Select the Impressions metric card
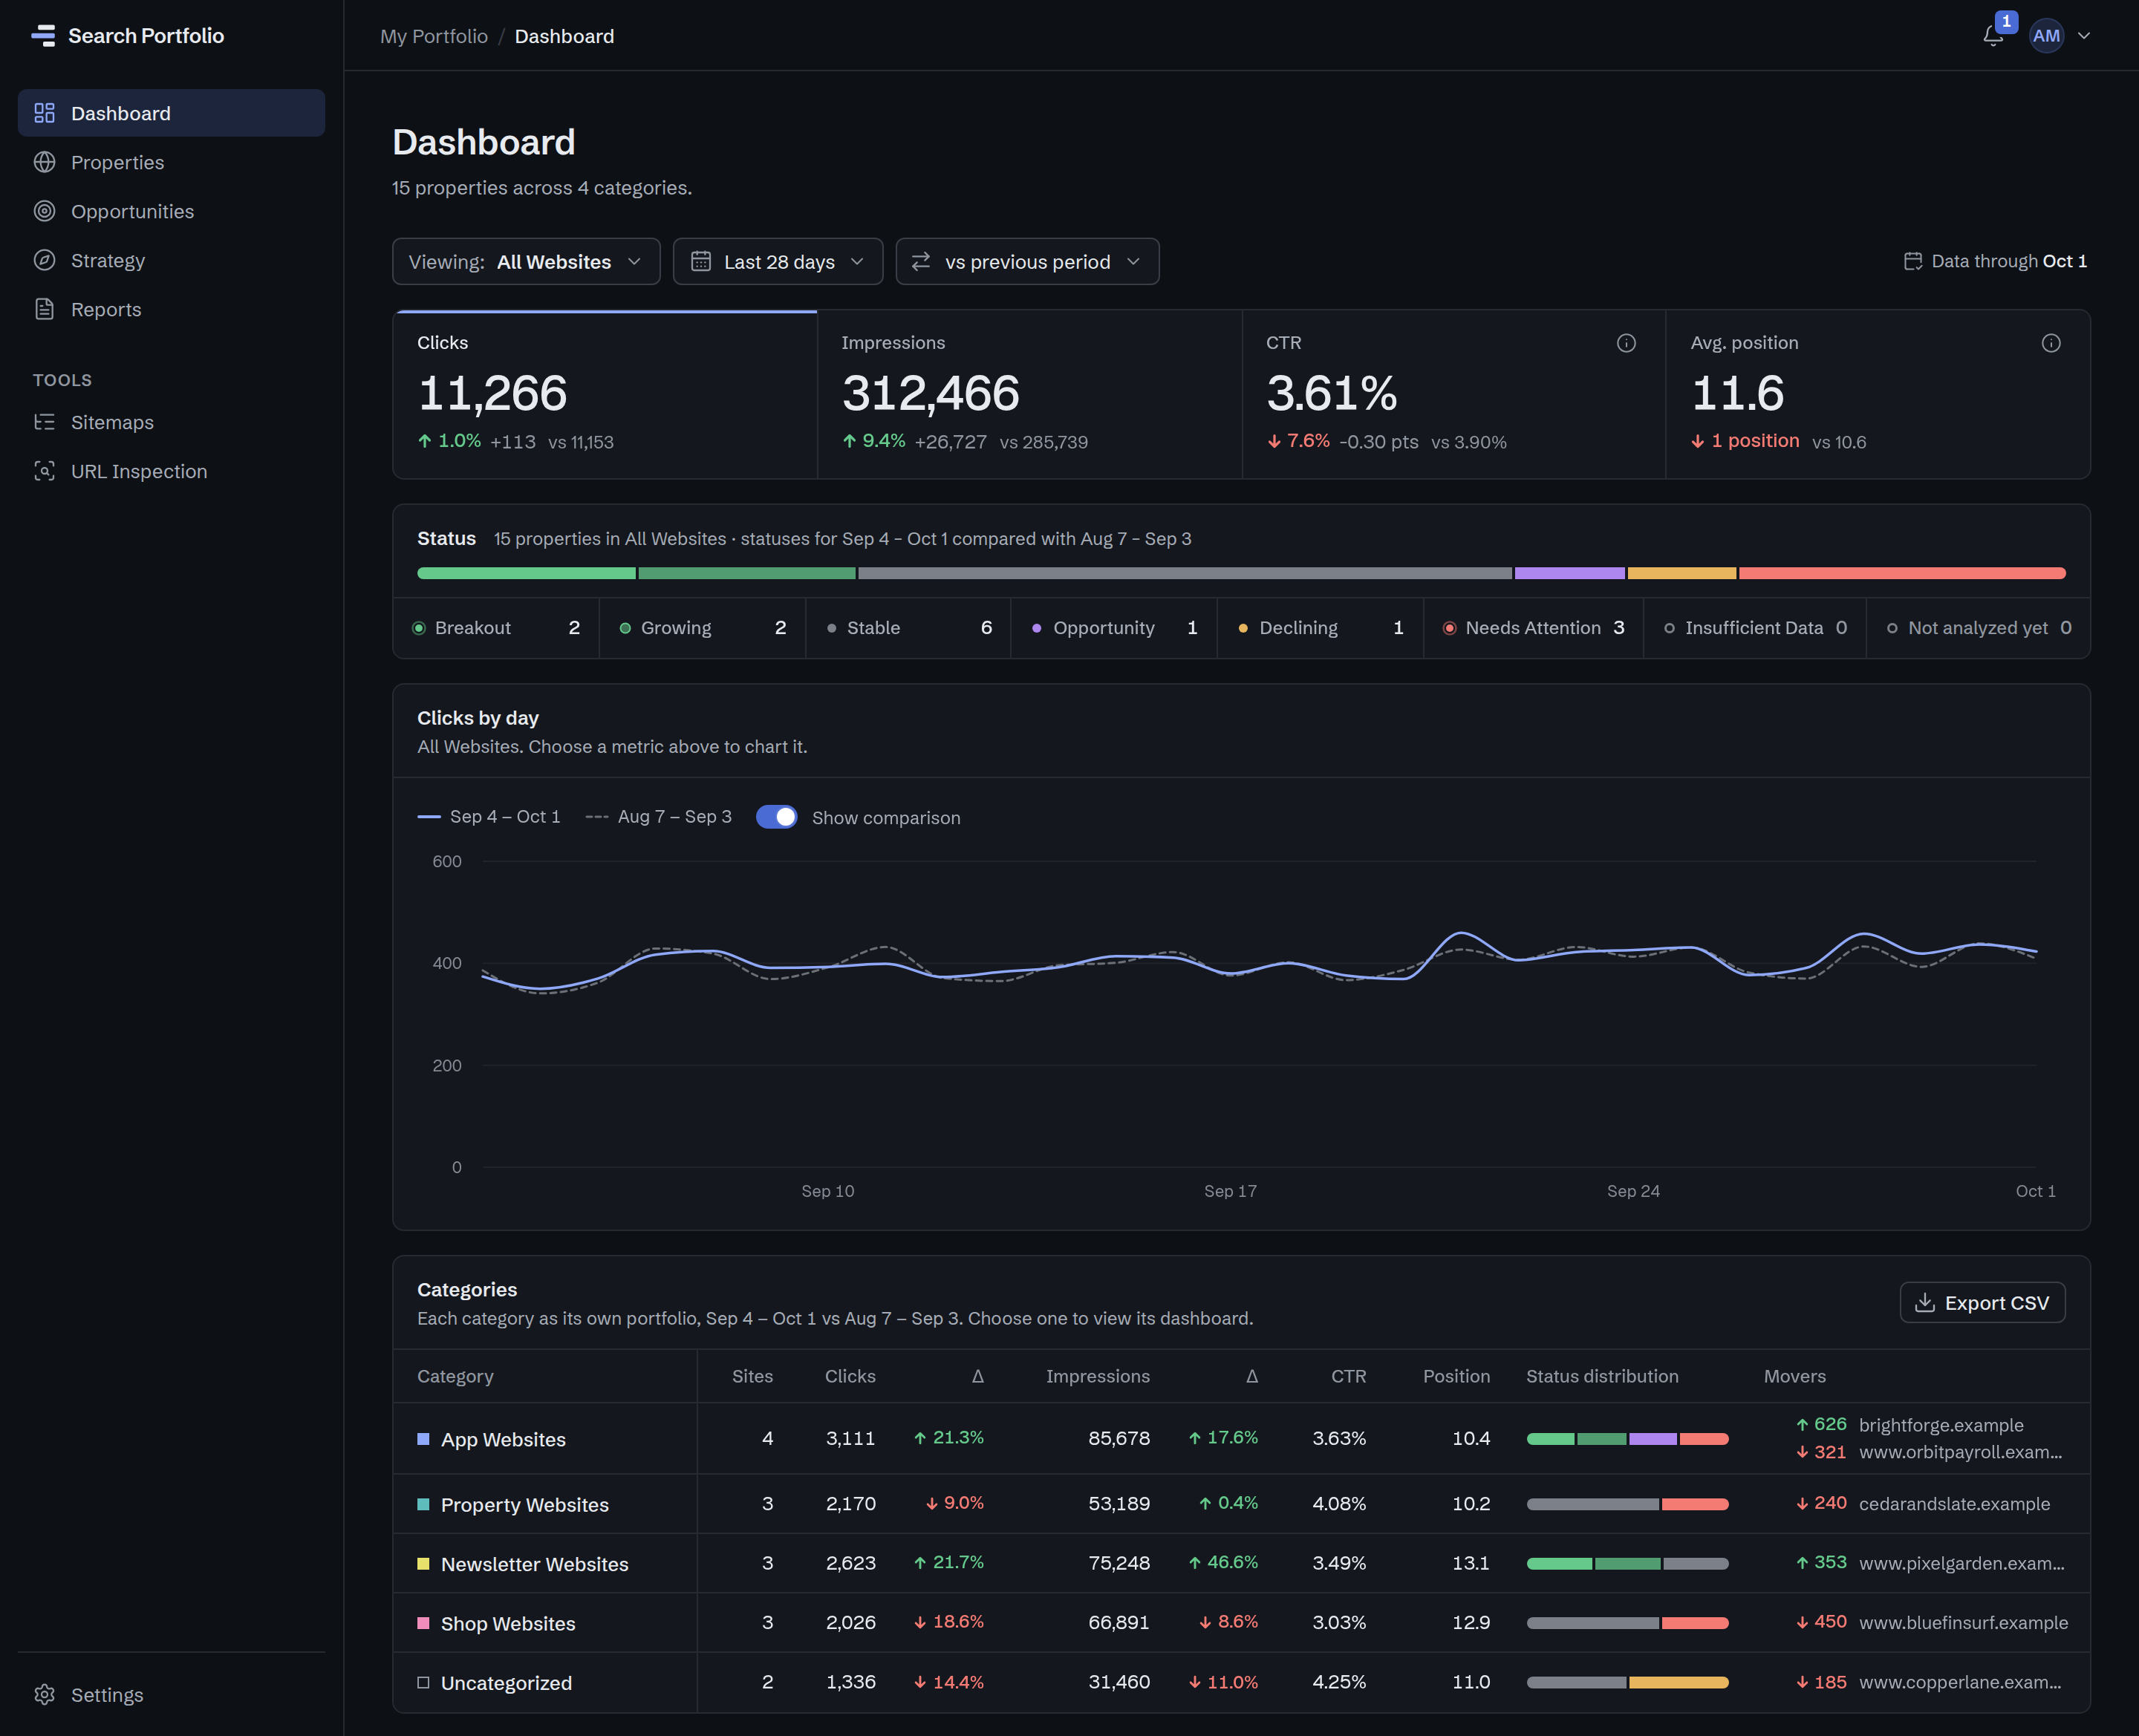This screenshot has height=1736, width=2139. (x=1029, y=394)
